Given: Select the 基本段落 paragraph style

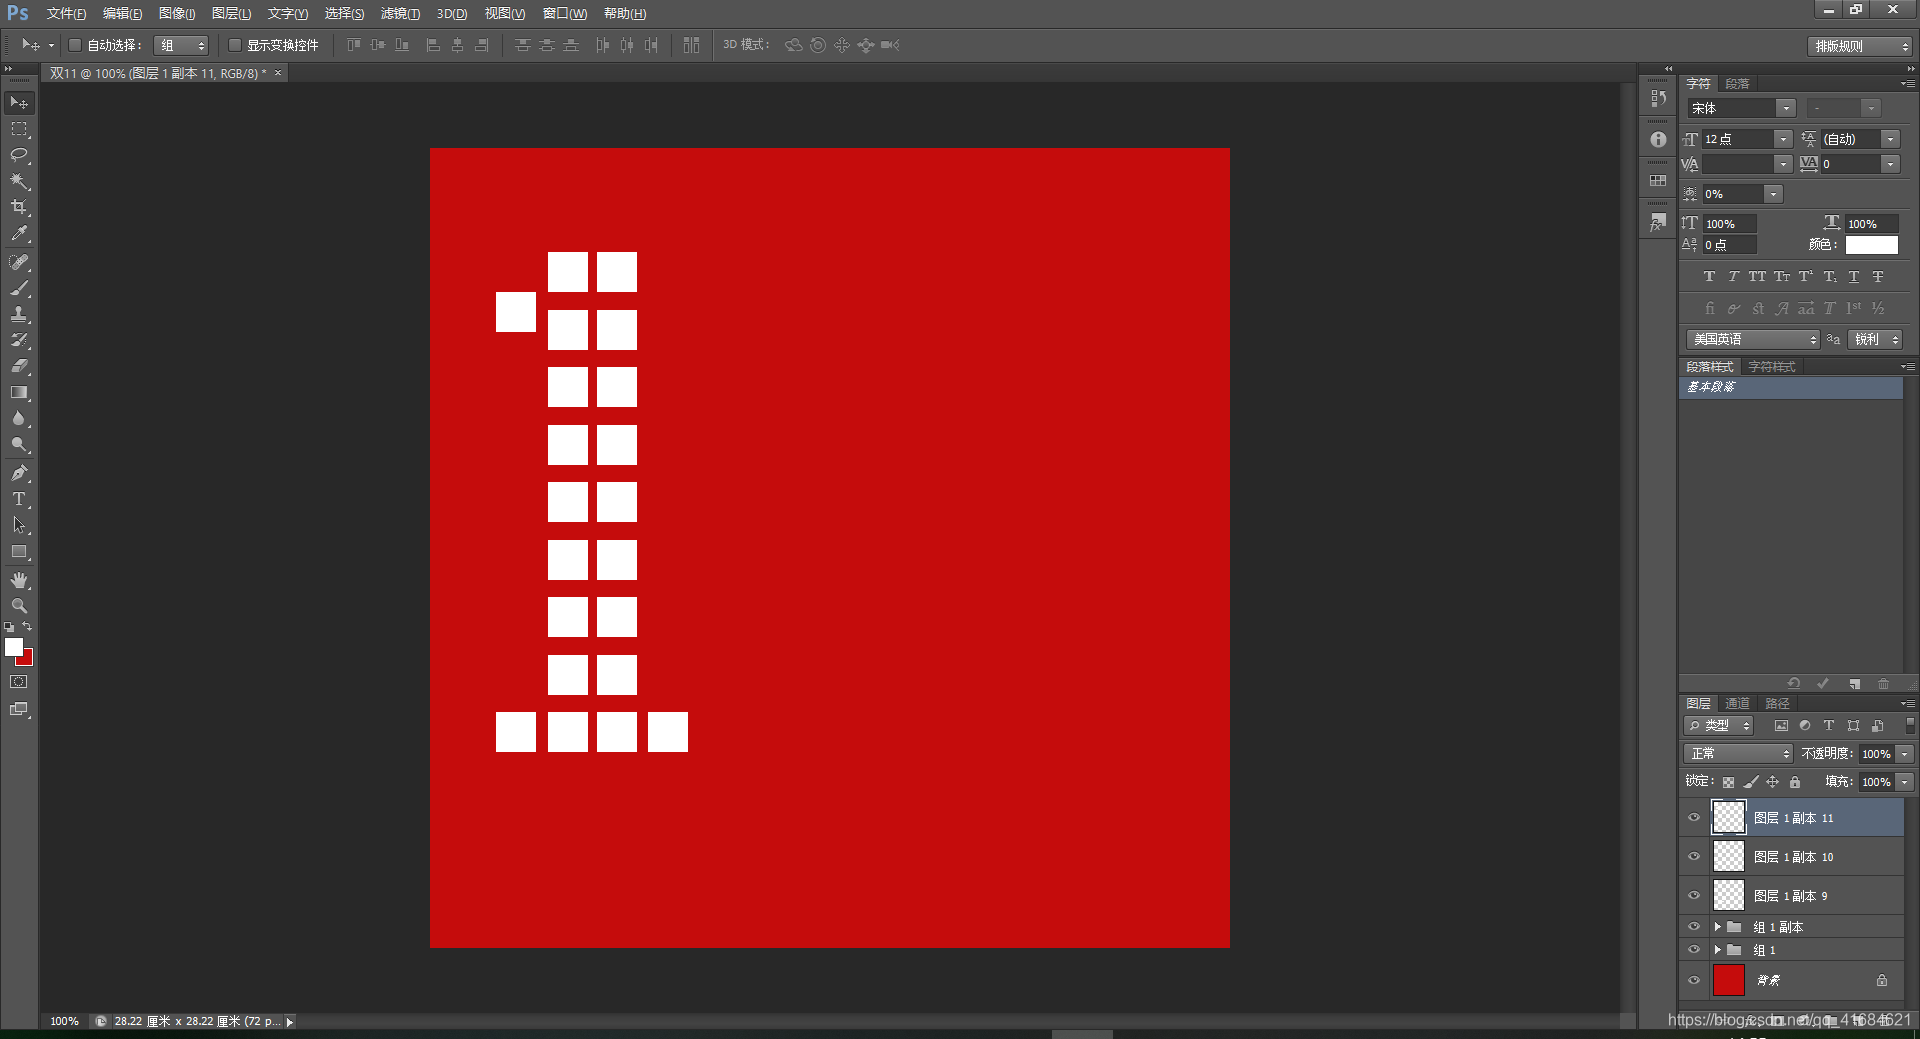Looking at the screenshot, I should click(x=1791, y=387).
